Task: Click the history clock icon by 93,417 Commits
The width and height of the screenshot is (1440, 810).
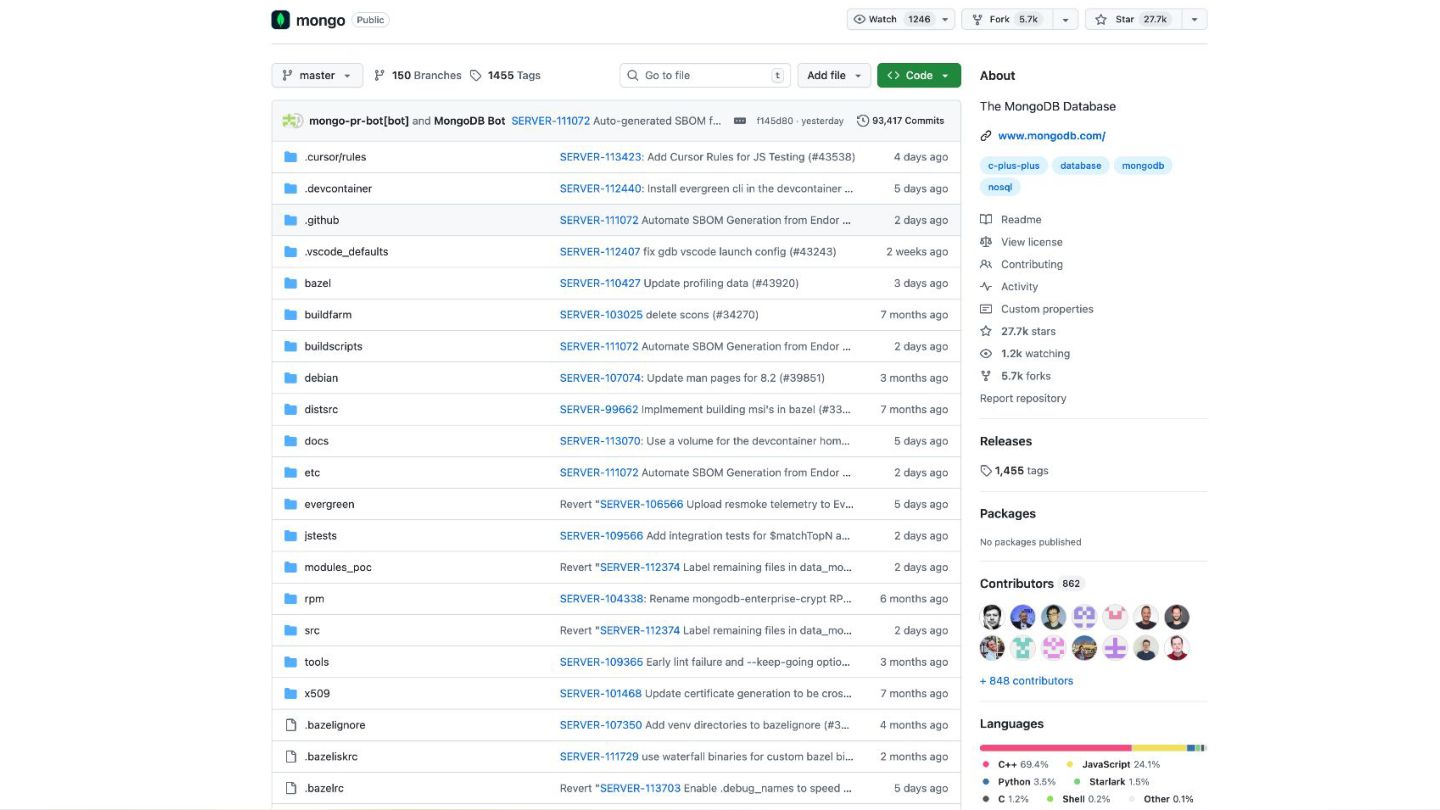Action: coord(863,121)
